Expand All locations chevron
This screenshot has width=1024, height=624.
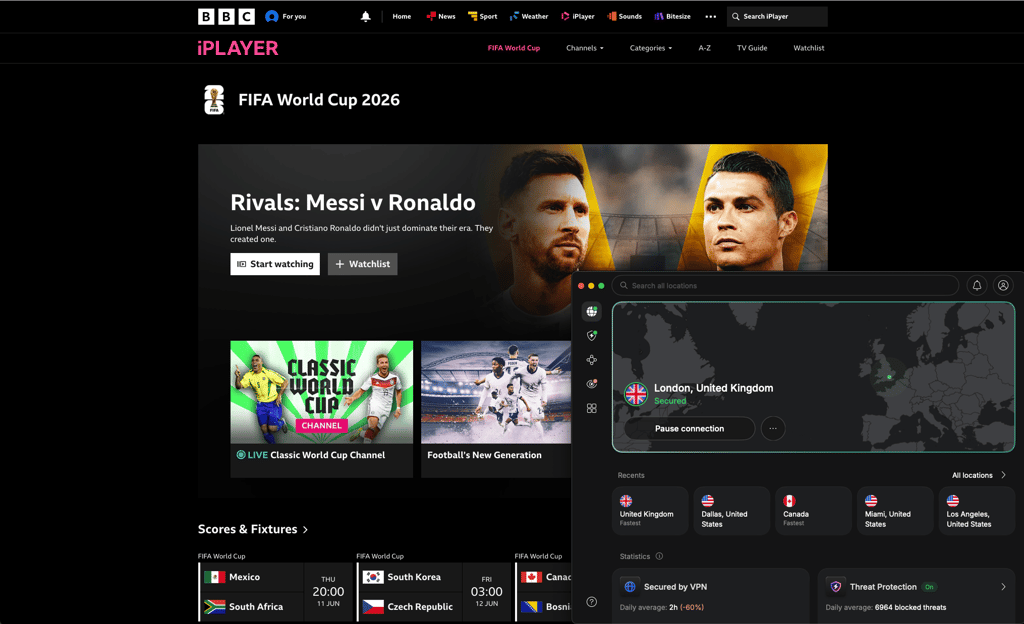click(x=1004, y=475)
